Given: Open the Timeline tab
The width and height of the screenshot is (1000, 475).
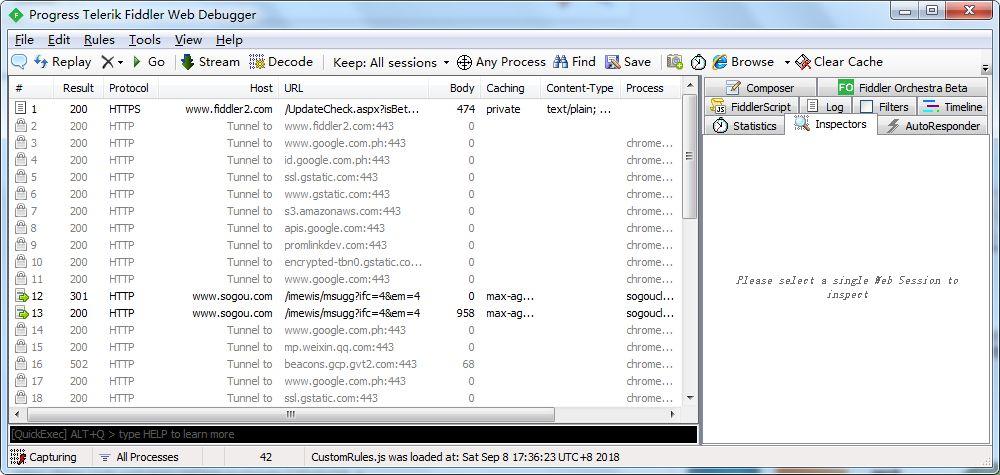Looking at the screenshot, I should [952, 106].
